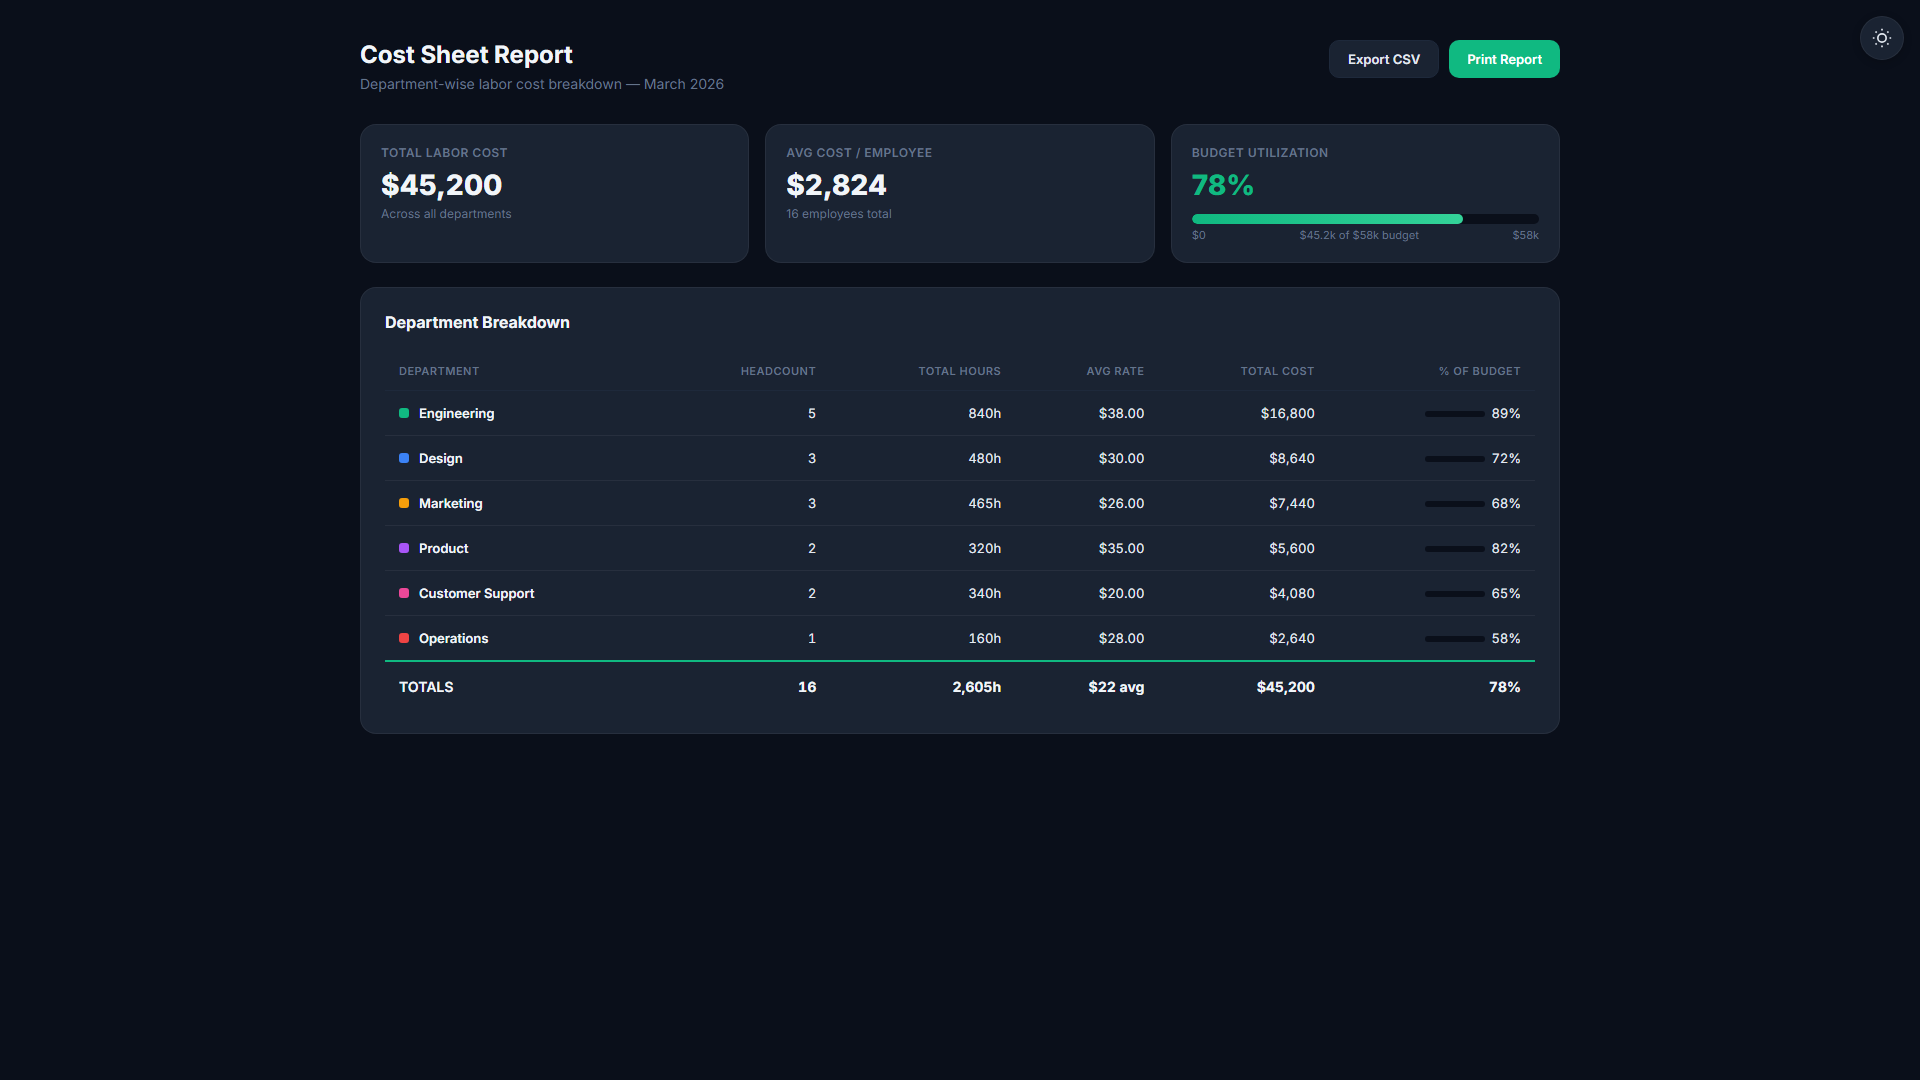Select the Design department name

pos(440,458)
